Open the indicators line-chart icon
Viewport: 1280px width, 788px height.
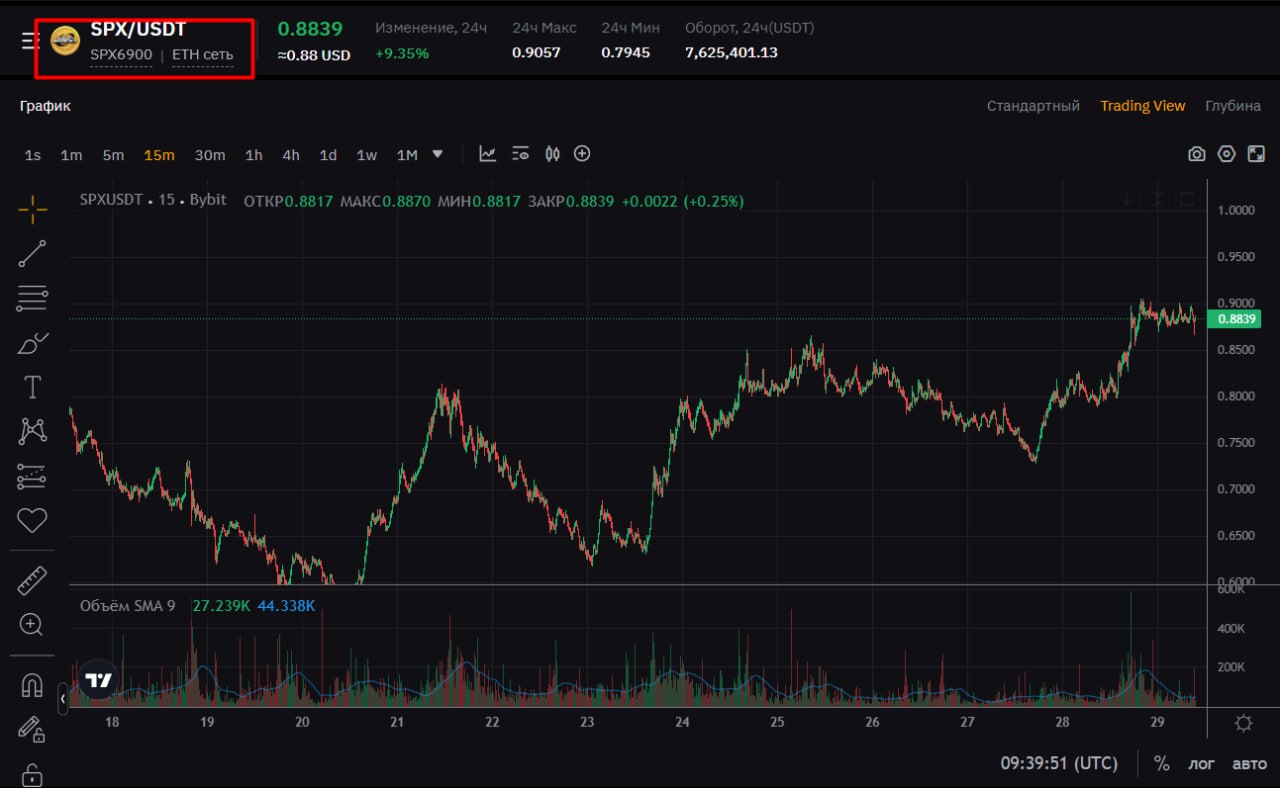click(x=488, y=154)
